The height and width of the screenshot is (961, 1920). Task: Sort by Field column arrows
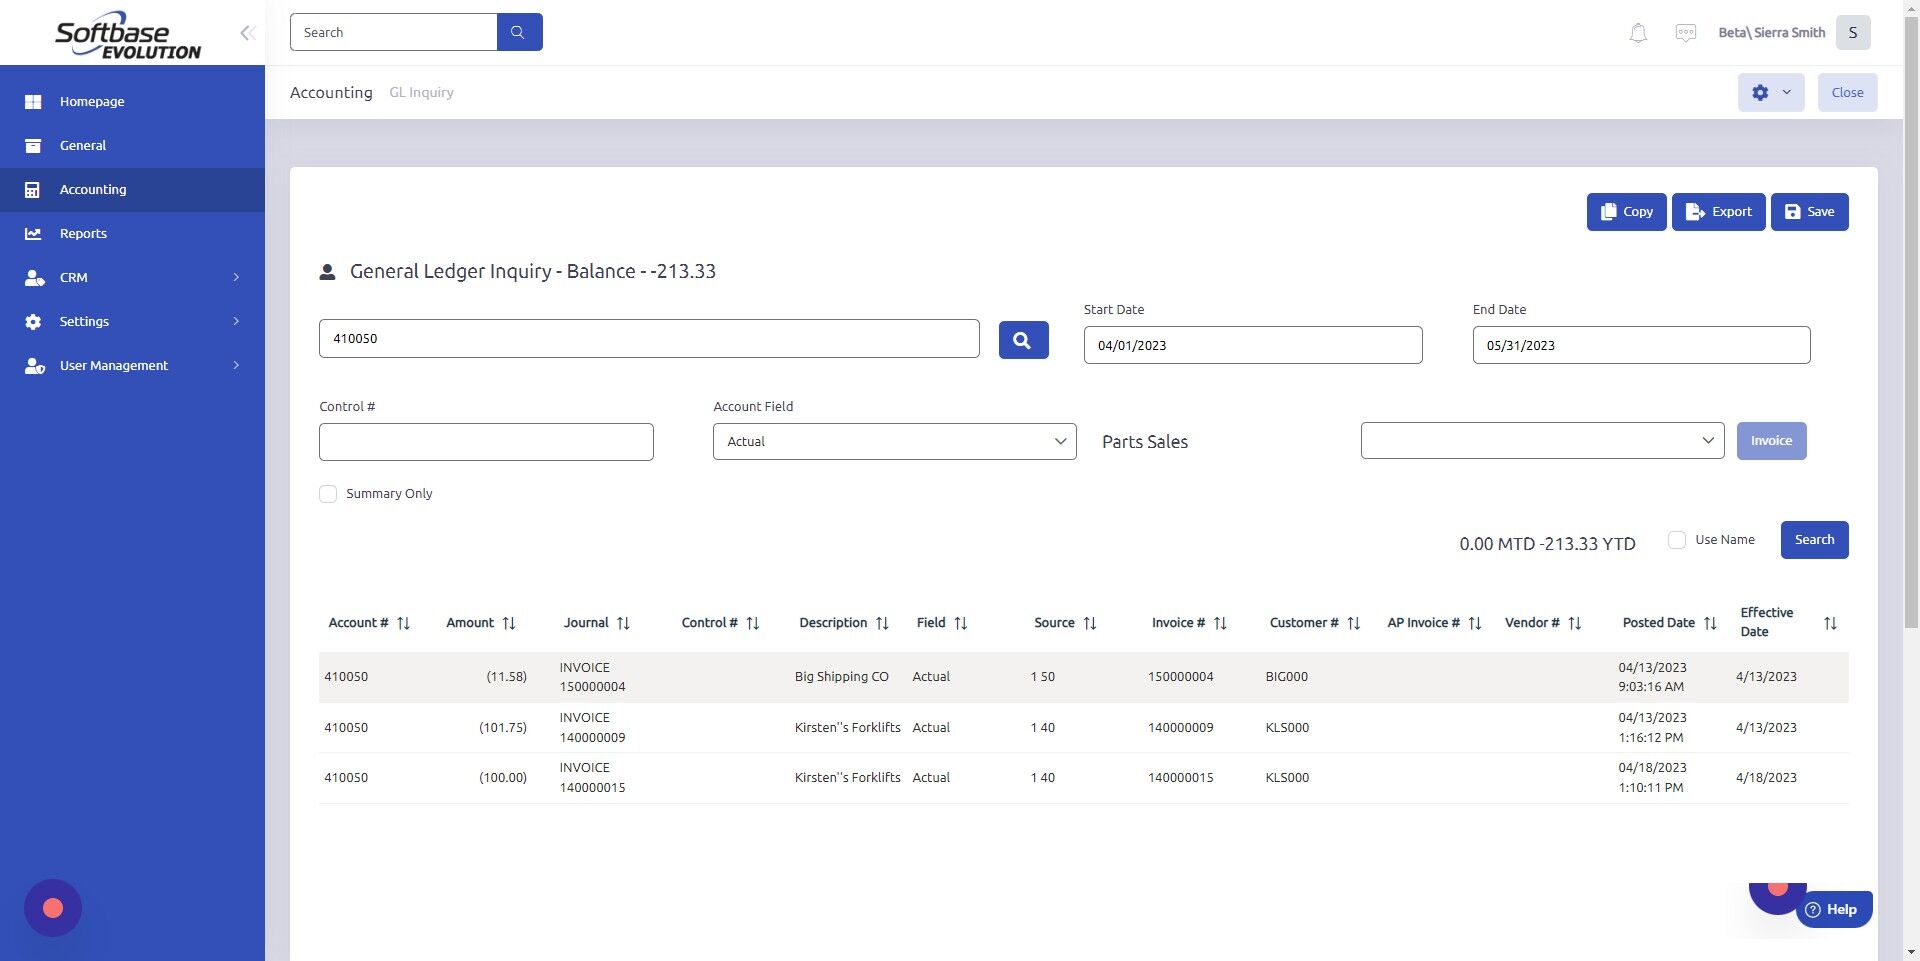960,623
